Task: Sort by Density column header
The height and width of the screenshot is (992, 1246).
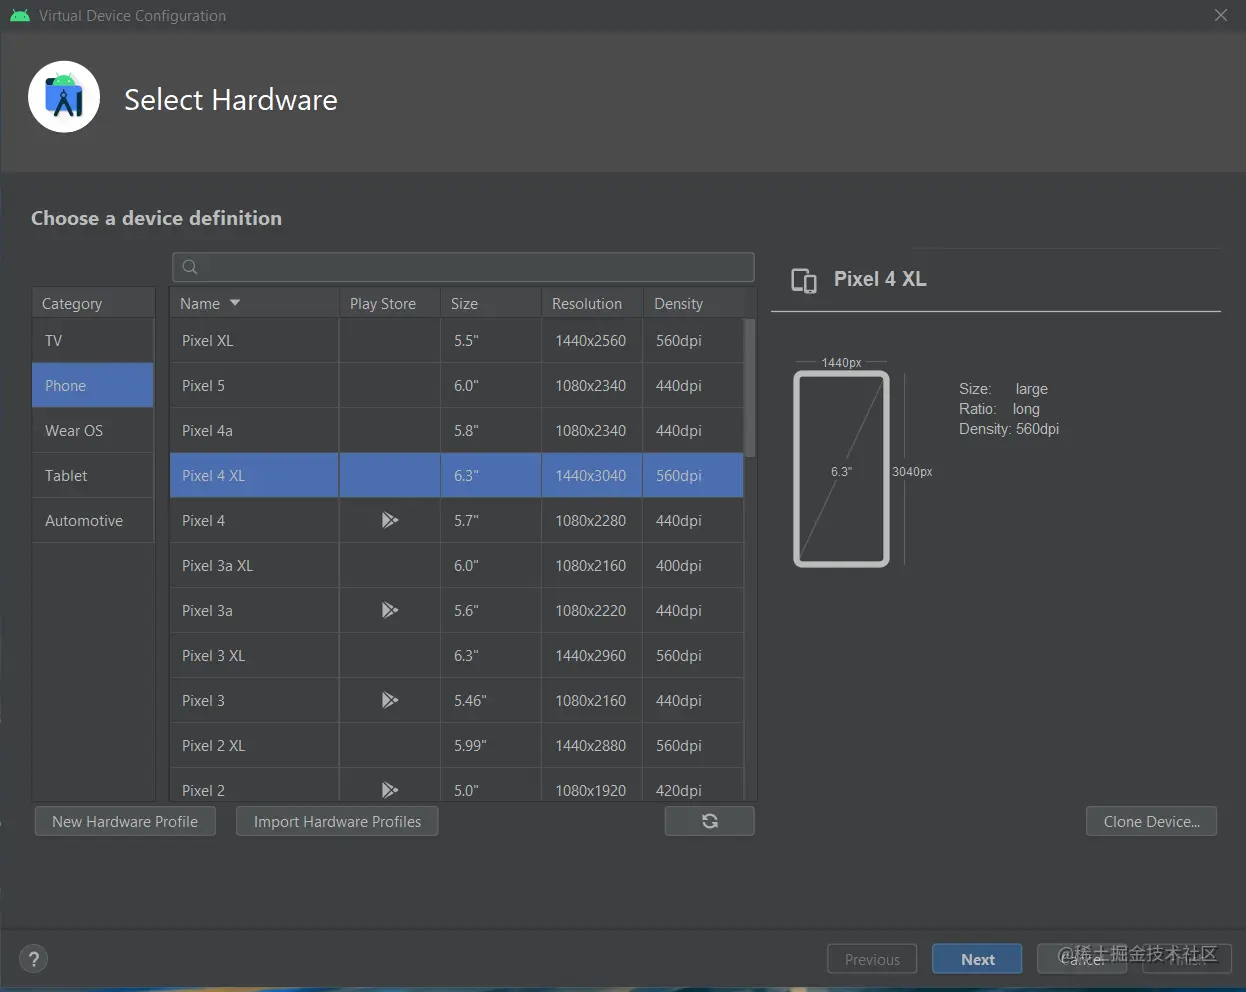Action: click(694, 303)
